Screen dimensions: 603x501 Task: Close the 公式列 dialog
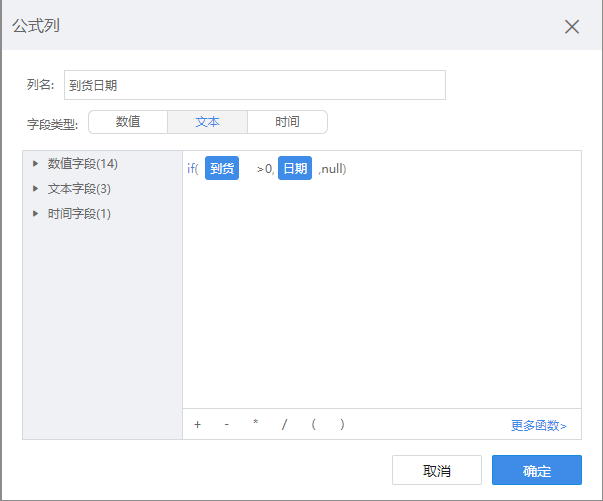(x=572, y=27)
